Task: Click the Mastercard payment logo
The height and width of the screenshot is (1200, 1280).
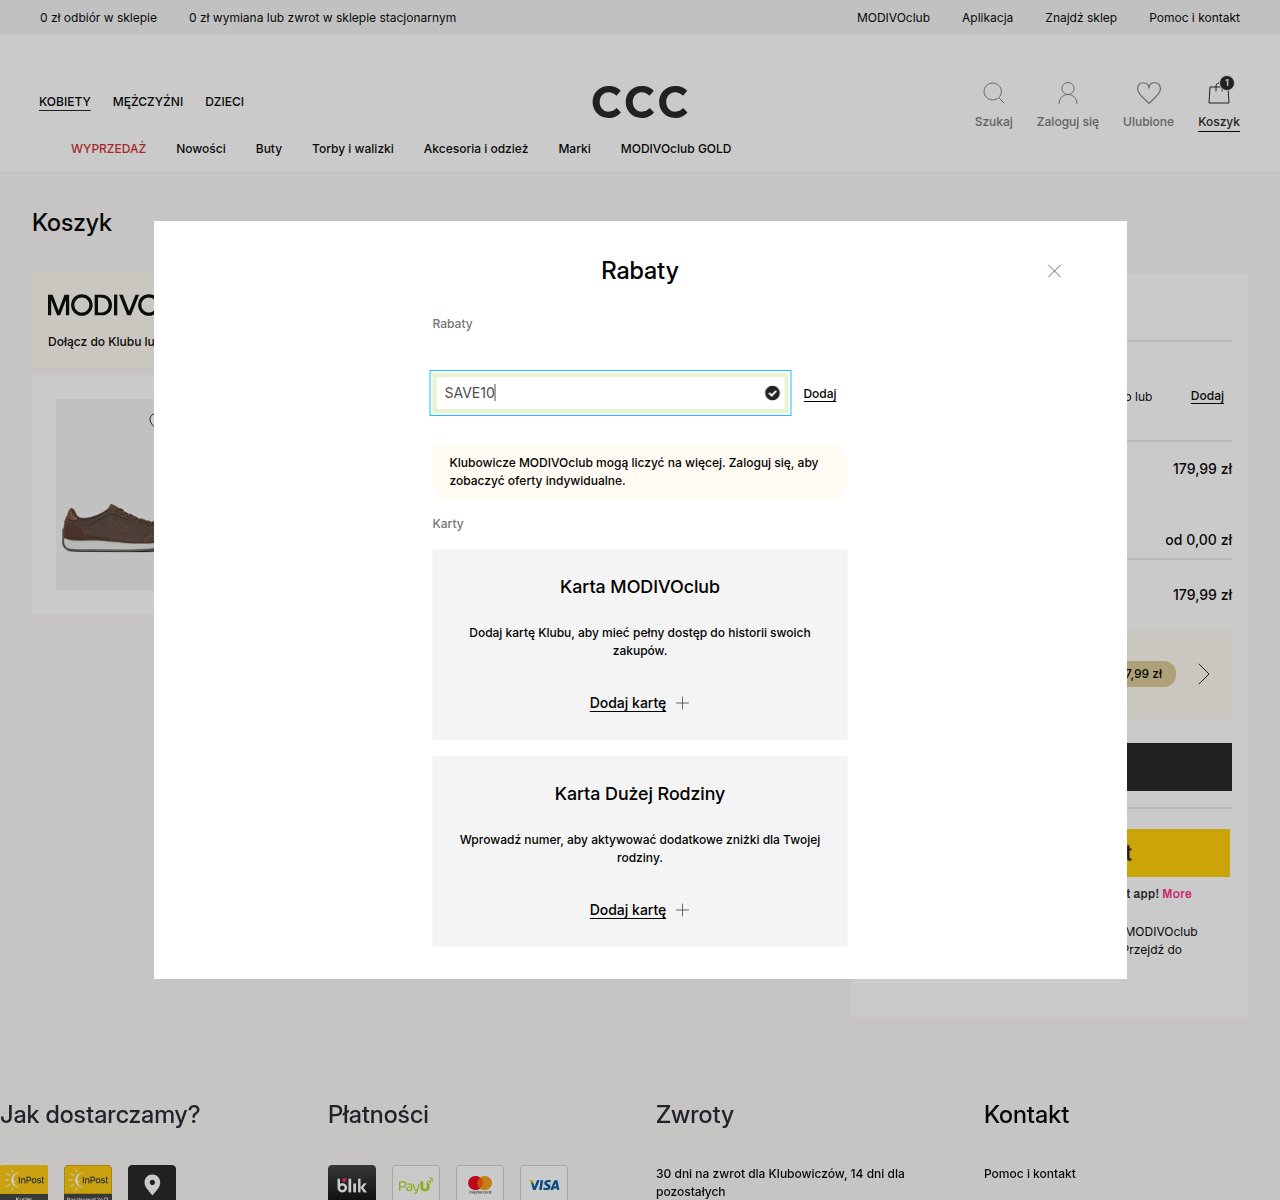Action: [x=480, y=1183]
